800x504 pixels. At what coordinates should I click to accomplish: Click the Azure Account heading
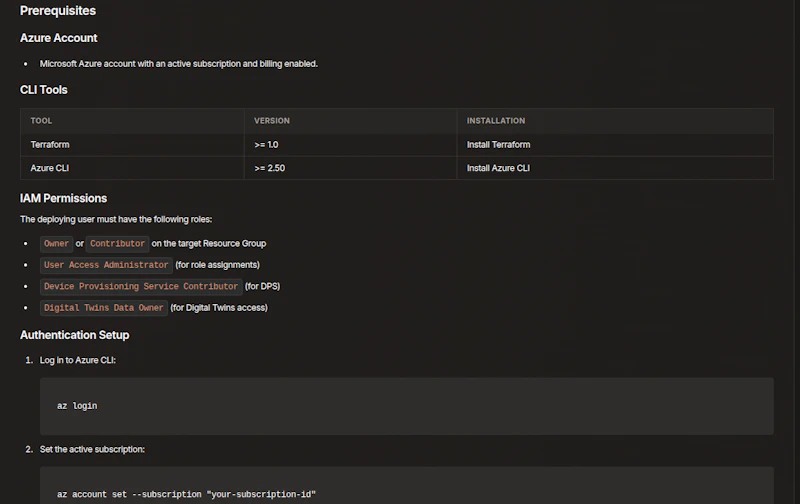point(59,38)
